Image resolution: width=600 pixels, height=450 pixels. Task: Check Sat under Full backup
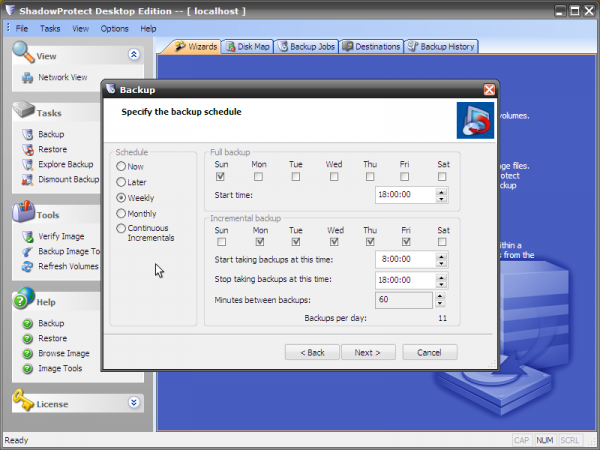442,176
